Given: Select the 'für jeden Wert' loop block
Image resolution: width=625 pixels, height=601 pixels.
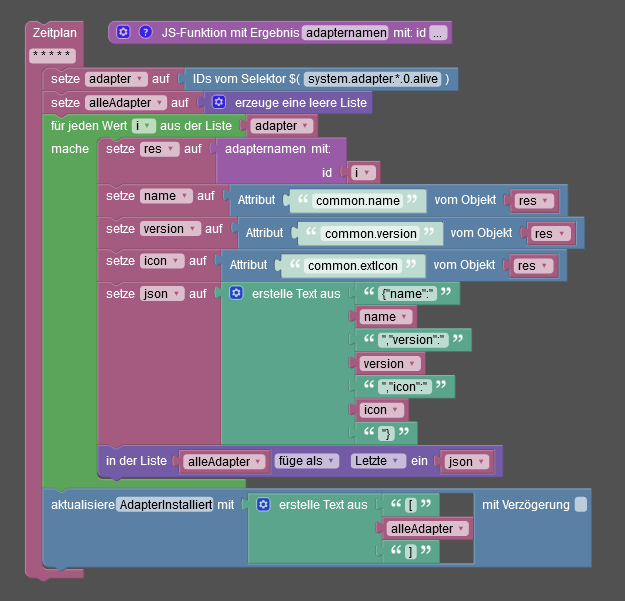Looking at the screenshot, I should point(88,126).
